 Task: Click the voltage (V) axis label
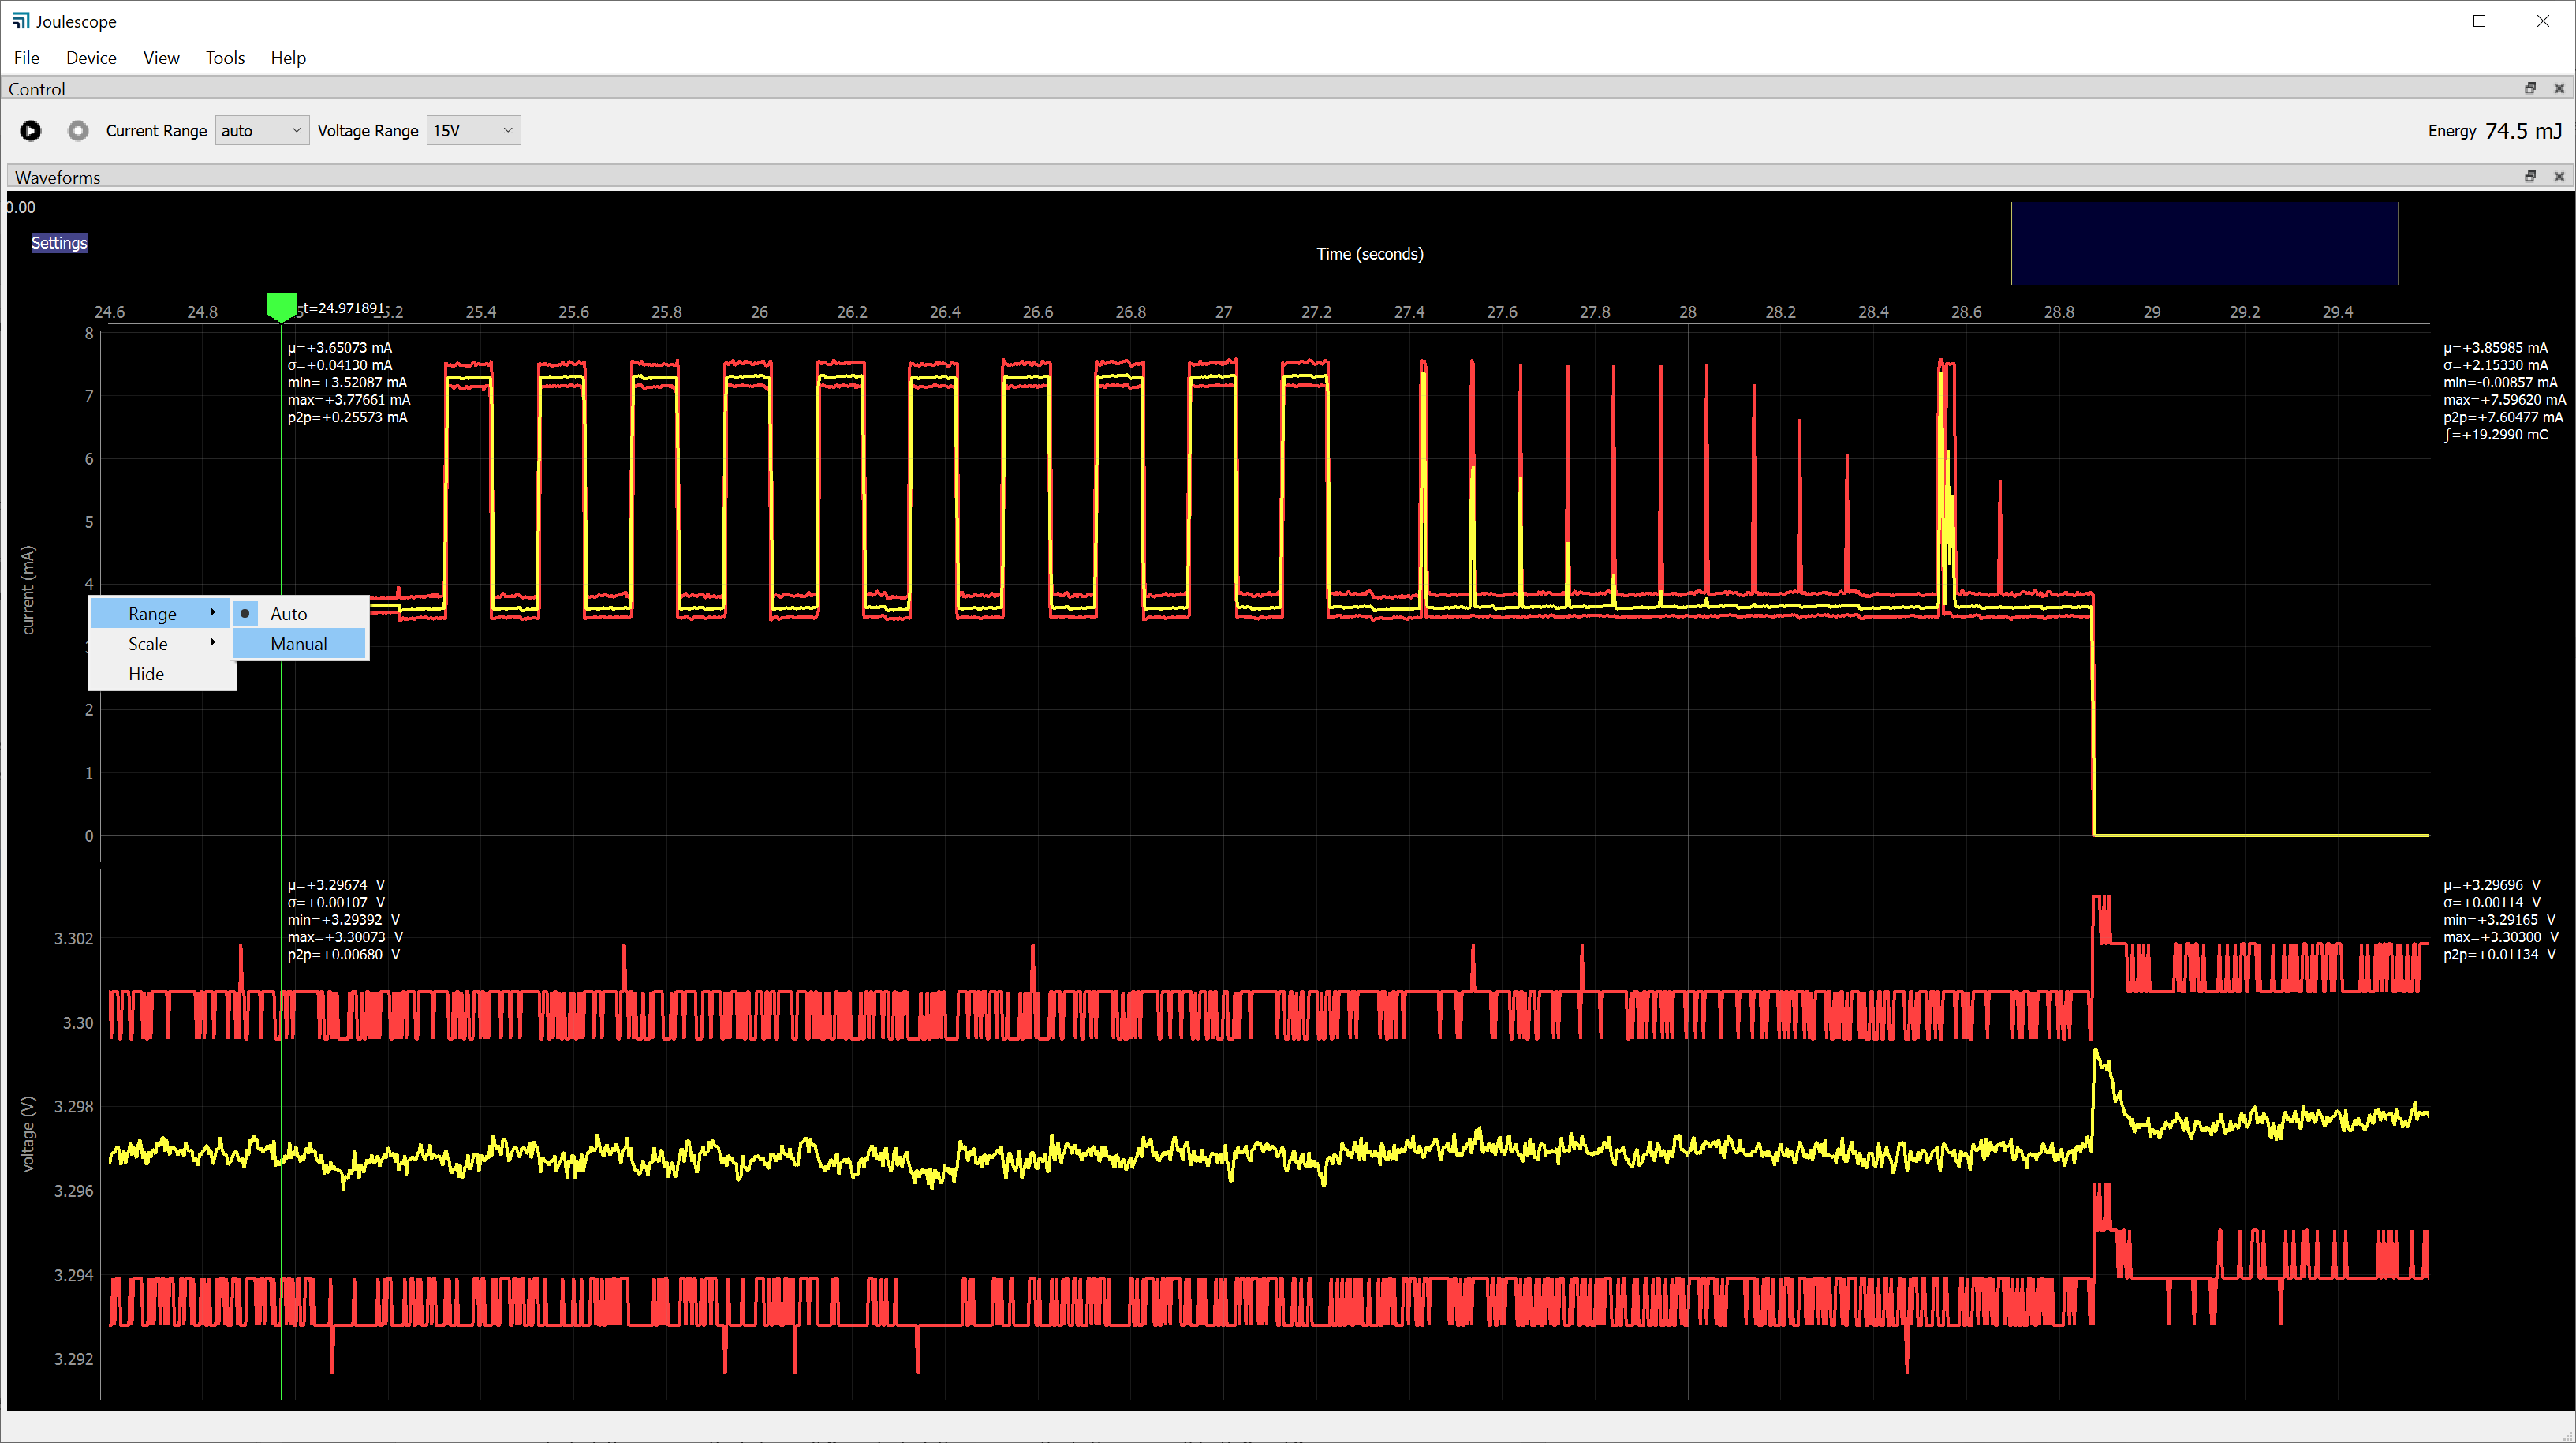pyautogui.click(x=28, y=1133)
